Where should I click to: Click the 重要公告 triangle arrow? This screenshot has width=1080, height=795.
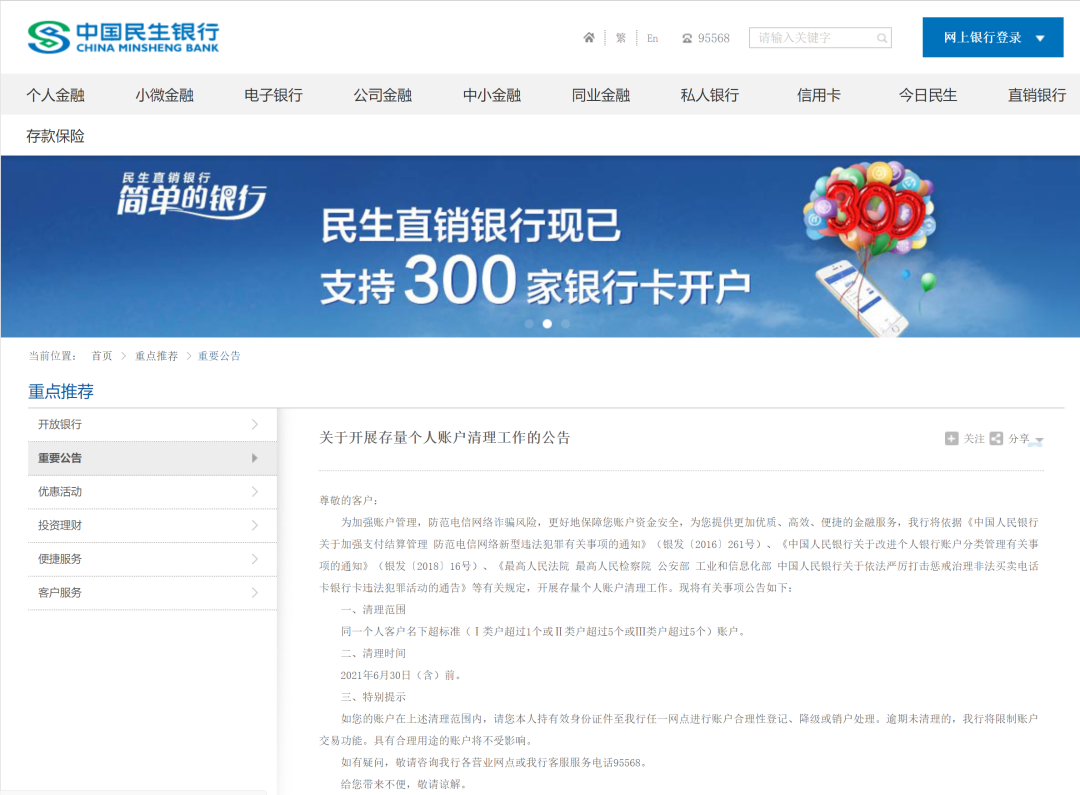[255, 458]
